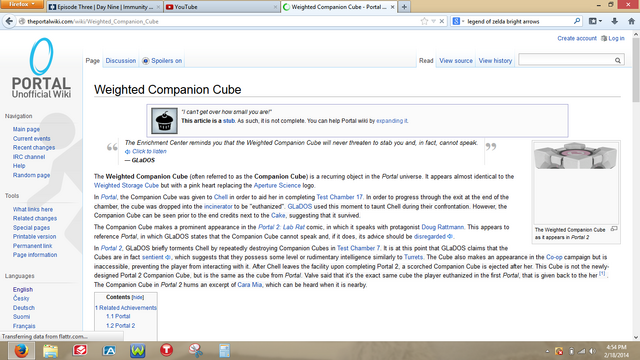Open Main page in navigation
Viewport: 640px width, 360px height.
pyautogui.click(x=26, y=129)
